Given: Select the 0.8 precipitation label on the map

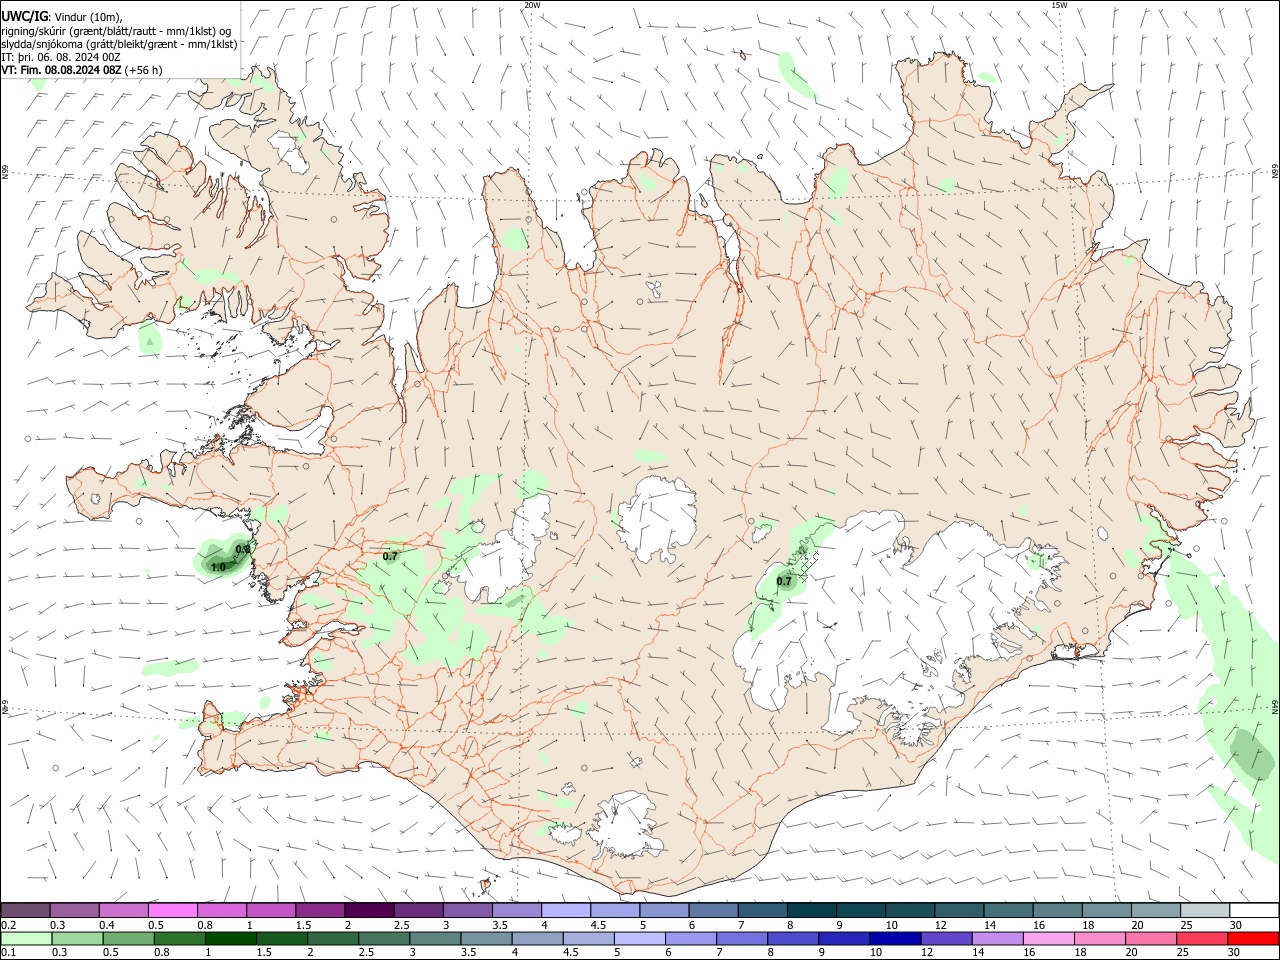Looking at the screenshot, I should click(242, 549).
